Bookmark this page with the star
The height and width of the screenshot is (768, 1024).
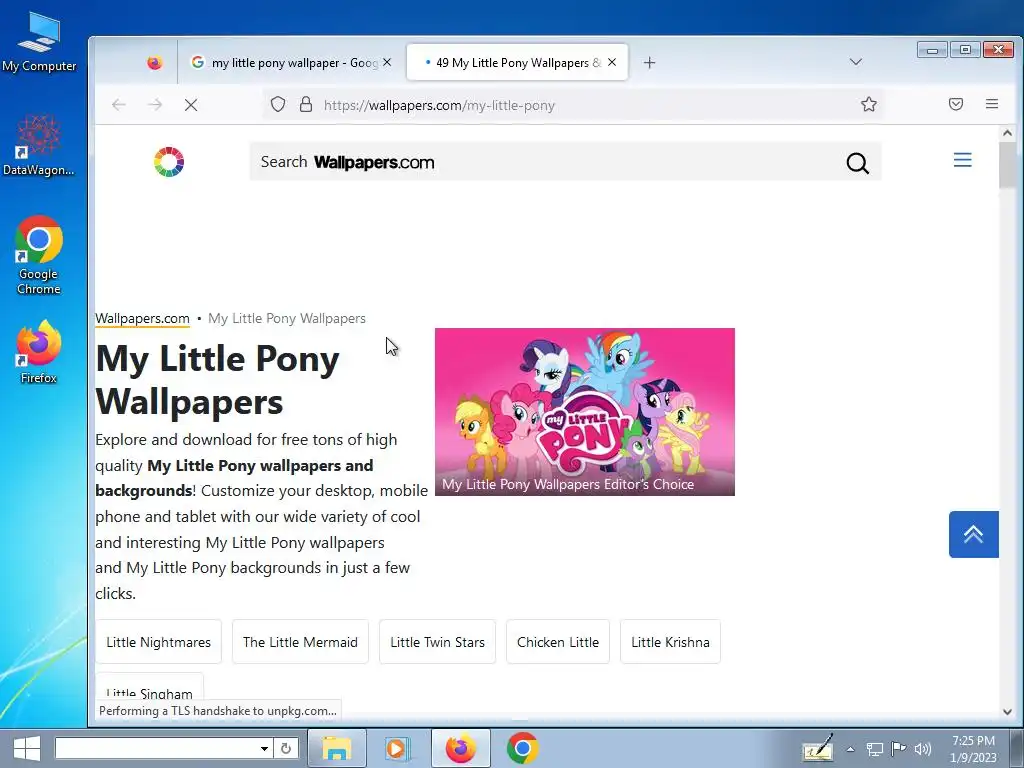[x=869, y=104]
